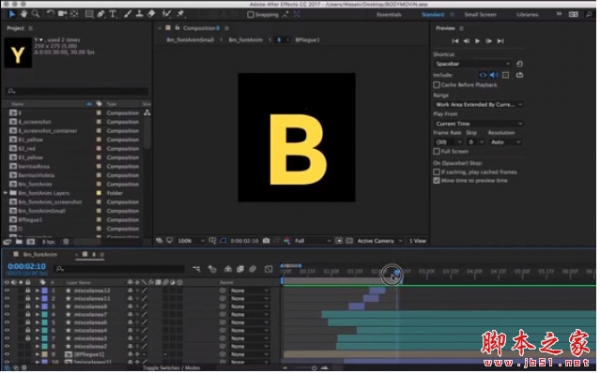Viewport: 600px width, 373px height.
Task: Step forward one frame in Preview panel
Action: pyautogui.click(x=489, y=41)
